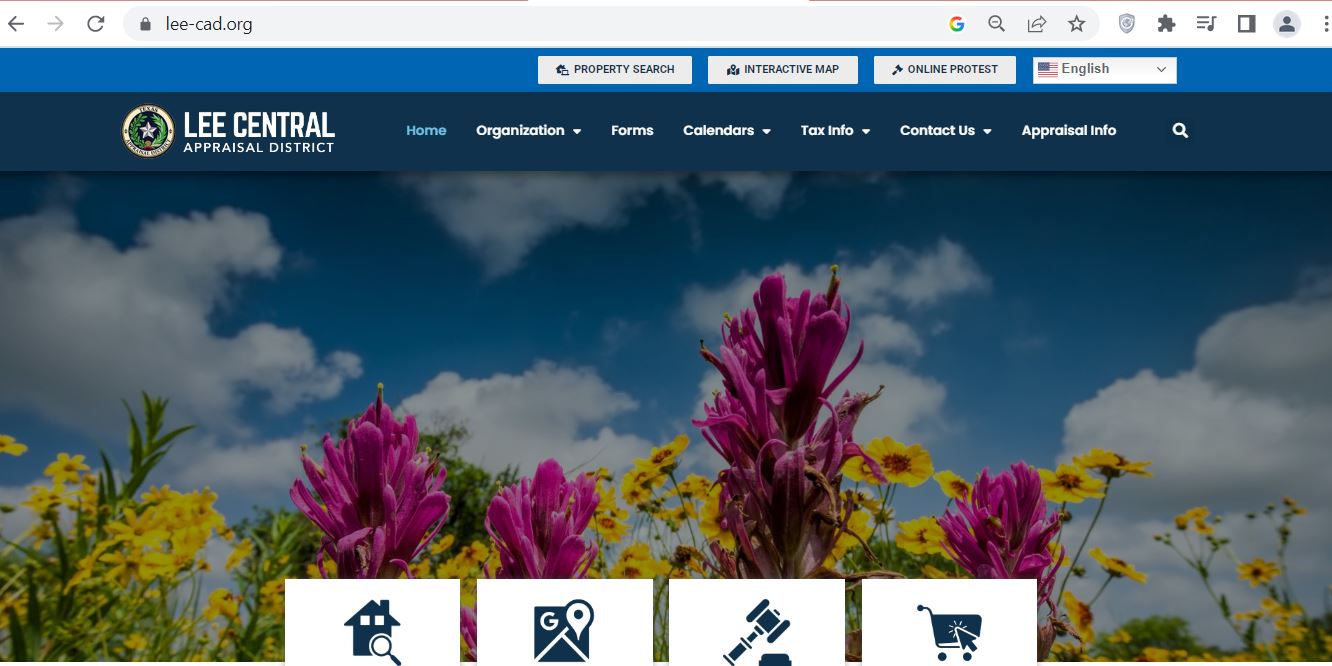Open the browser extensions puzzle icon
The height and width of the screenshot is (666, 1332).
point(1166,24)
